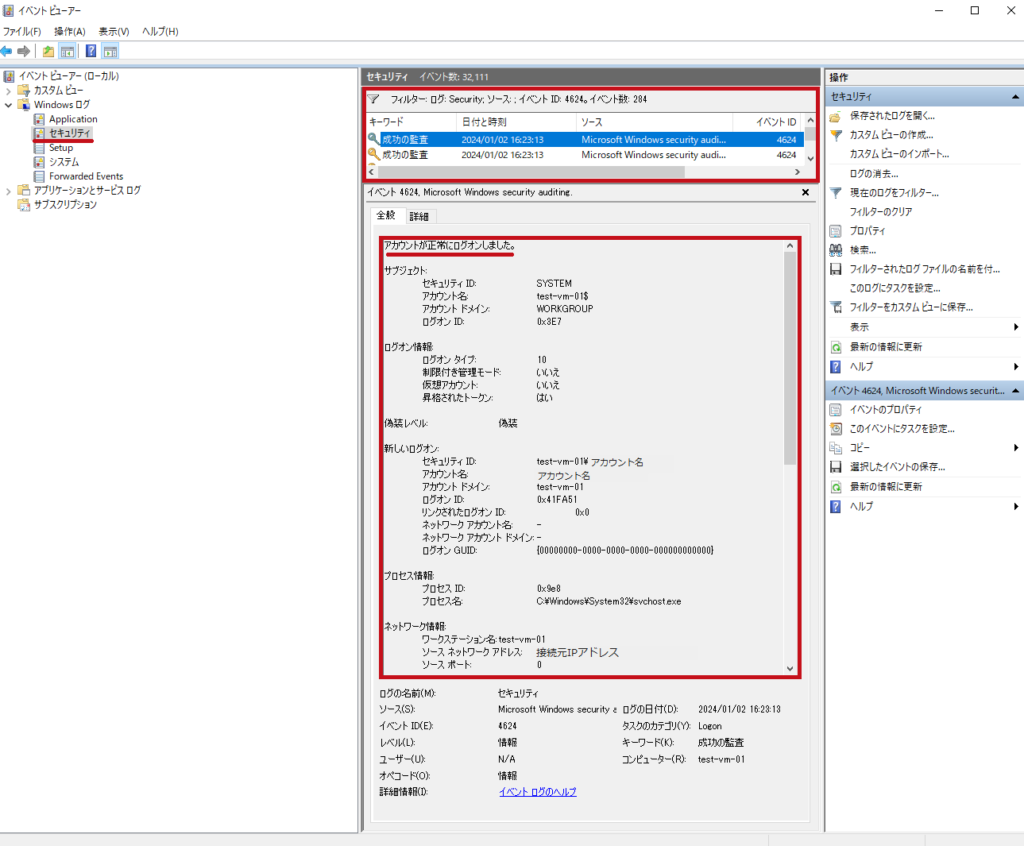Collapse the Windows ログ tree node
The height and width of the screenshot is (846, 1024).
click(9, 104)
